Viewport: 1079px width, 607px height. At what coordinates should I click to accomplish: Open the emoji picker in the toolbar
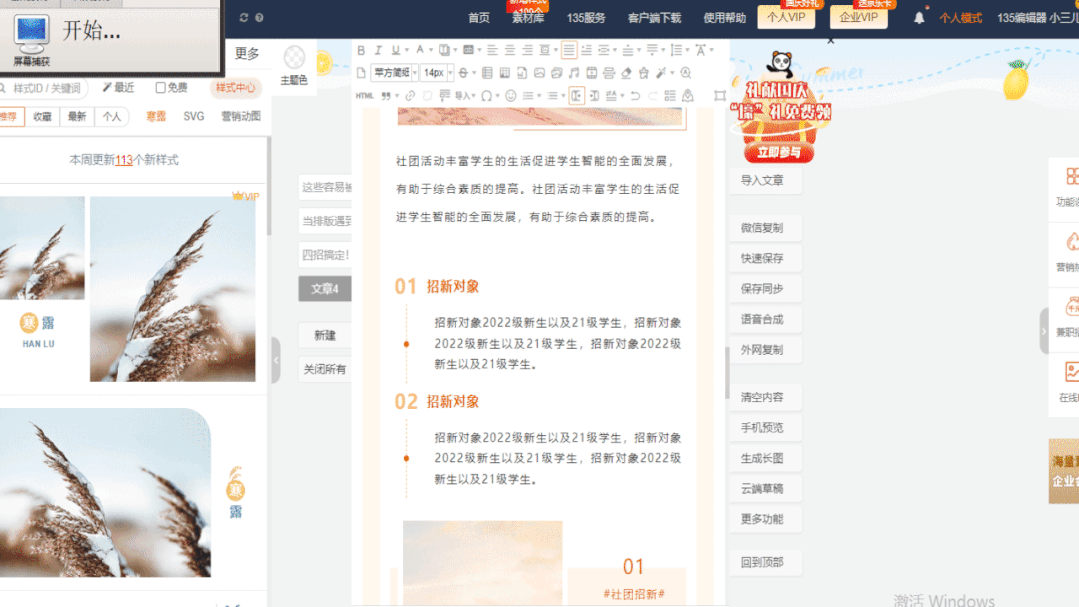[x=512, y=96]
